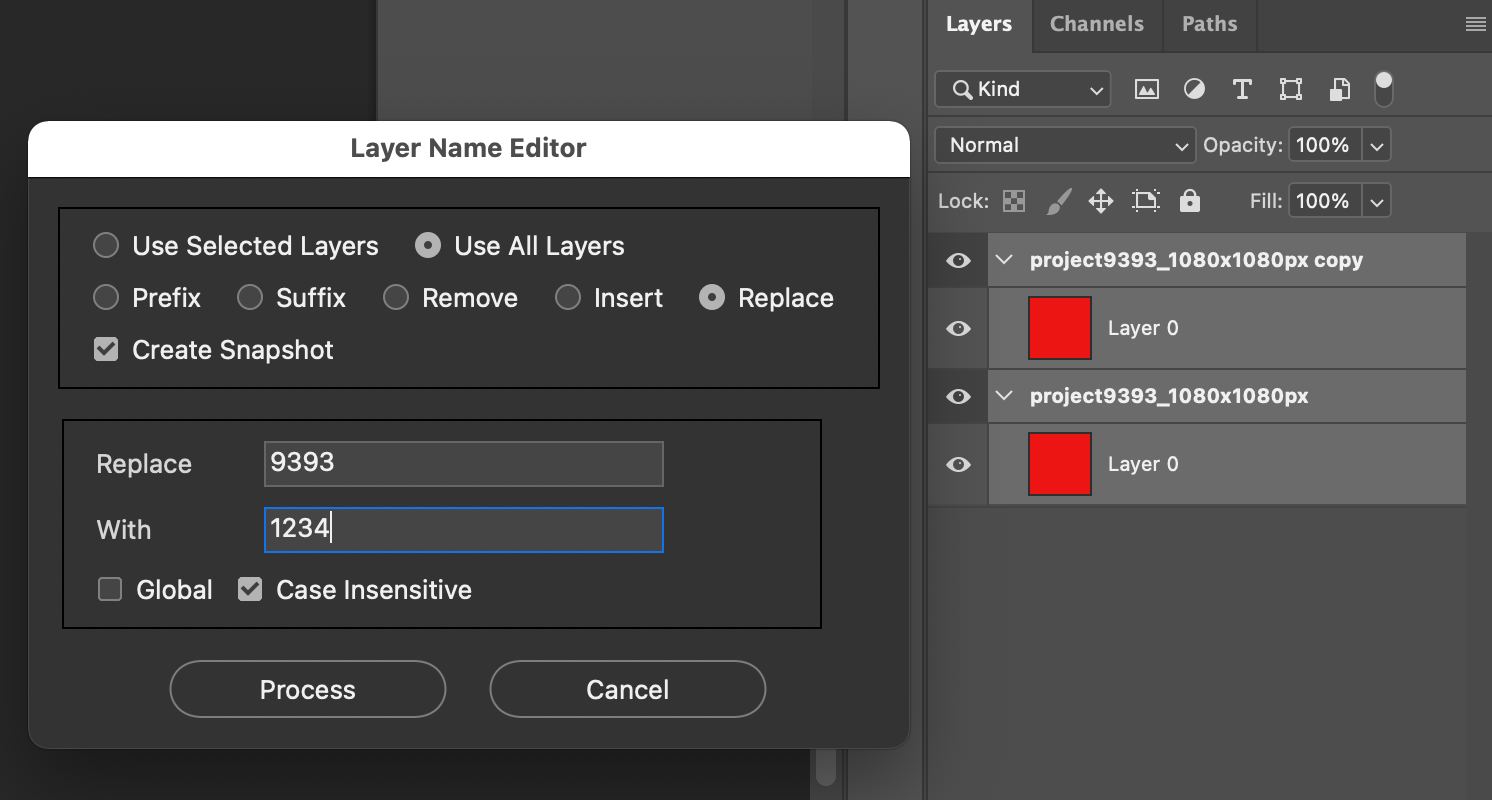Click the pixel layer filter icon
This screenshot has height=800, width=1492.
tap(1146, 89)
